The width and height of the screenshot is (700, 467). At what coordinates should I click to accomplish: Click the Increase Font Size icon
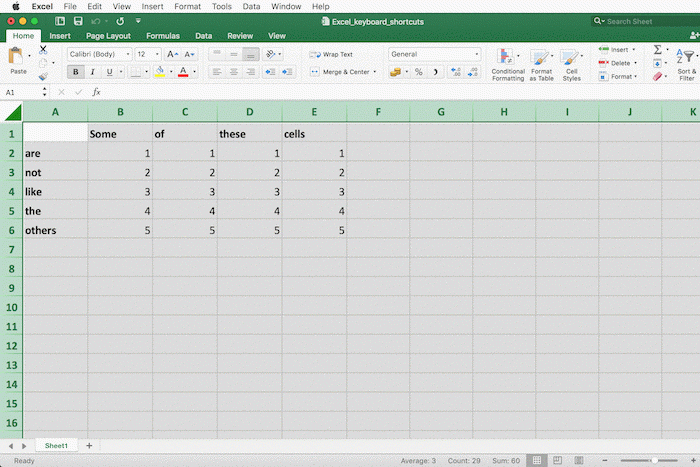[172, 54]
